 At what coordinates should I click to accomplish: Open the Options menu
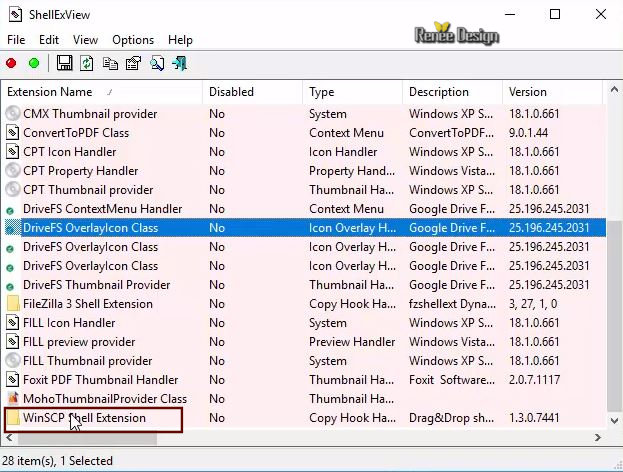coord(133,40)
